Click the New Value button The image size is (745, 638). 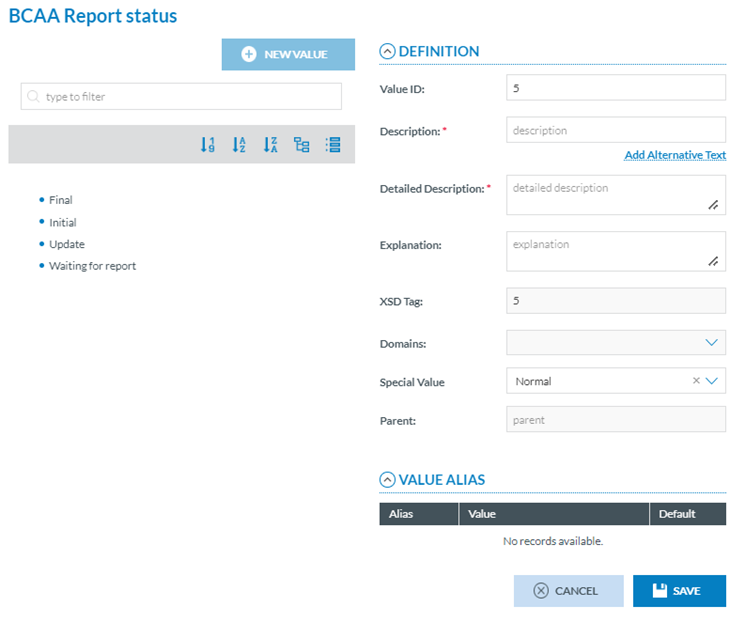coord(287,54)
